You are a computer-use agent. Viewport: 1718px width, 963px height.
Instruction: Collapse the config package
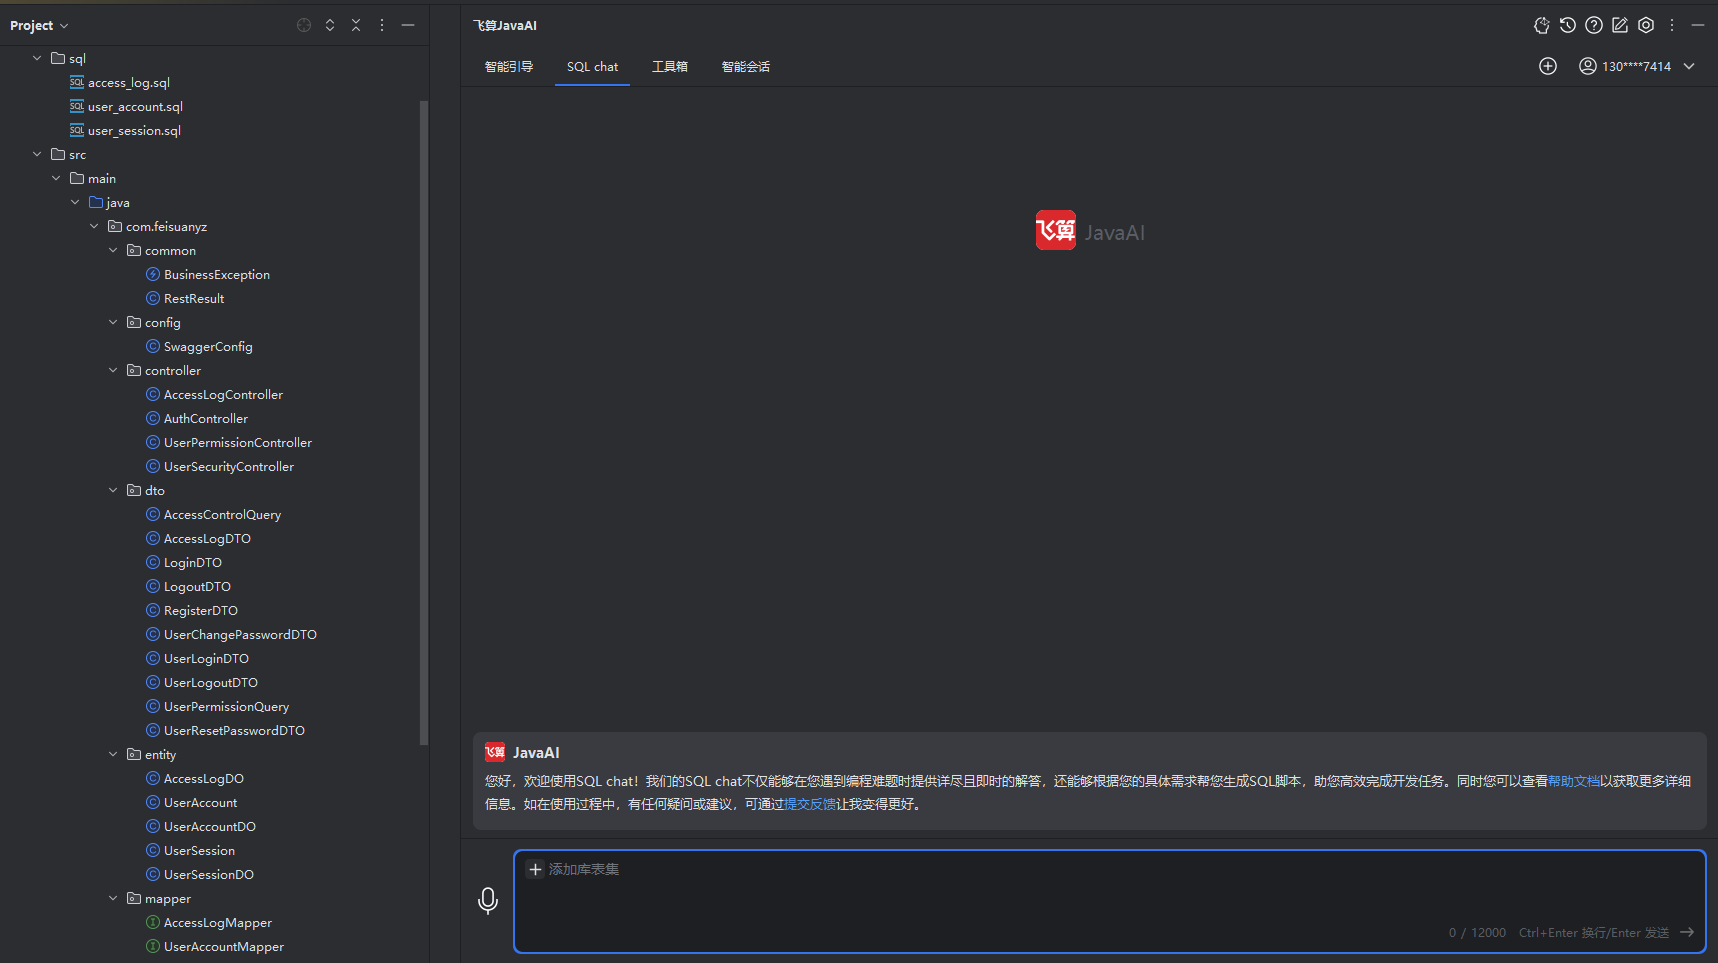click(x=113, y=322)
